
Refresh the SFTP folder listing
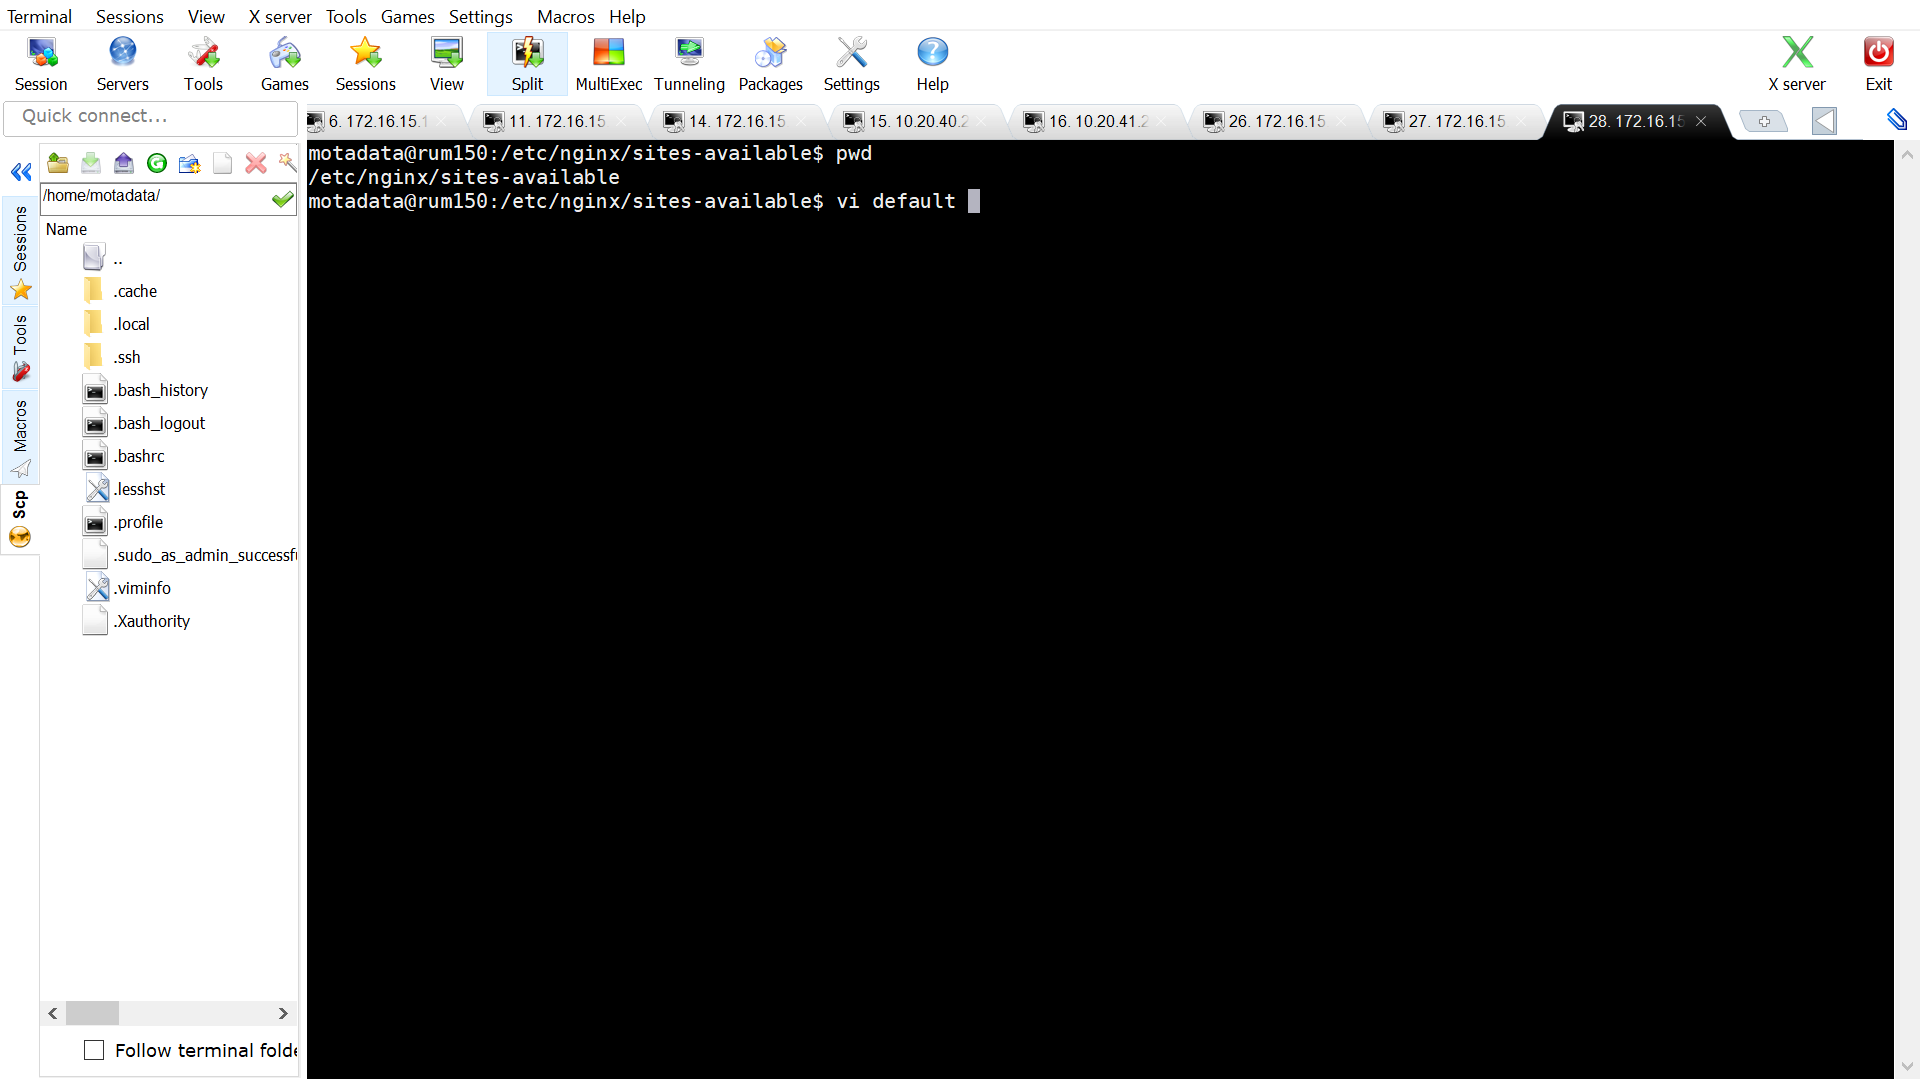point(157,163)
